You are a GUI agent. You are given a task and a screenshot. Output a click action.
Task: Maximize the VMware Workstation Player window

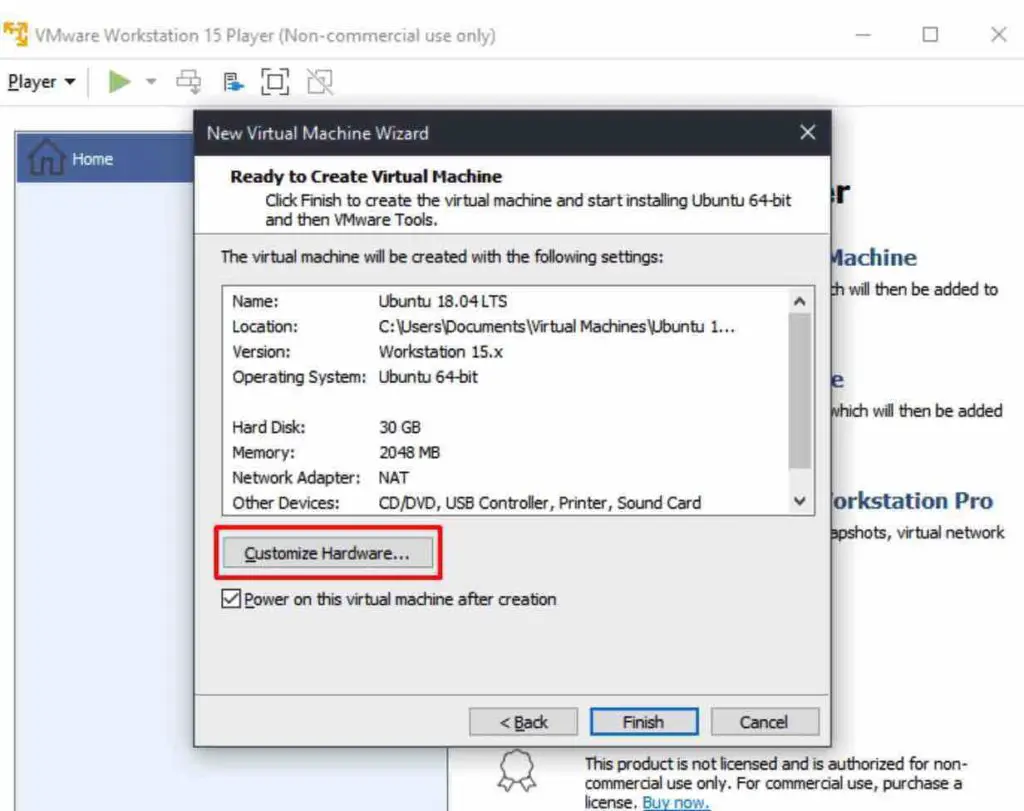[930, 35]
